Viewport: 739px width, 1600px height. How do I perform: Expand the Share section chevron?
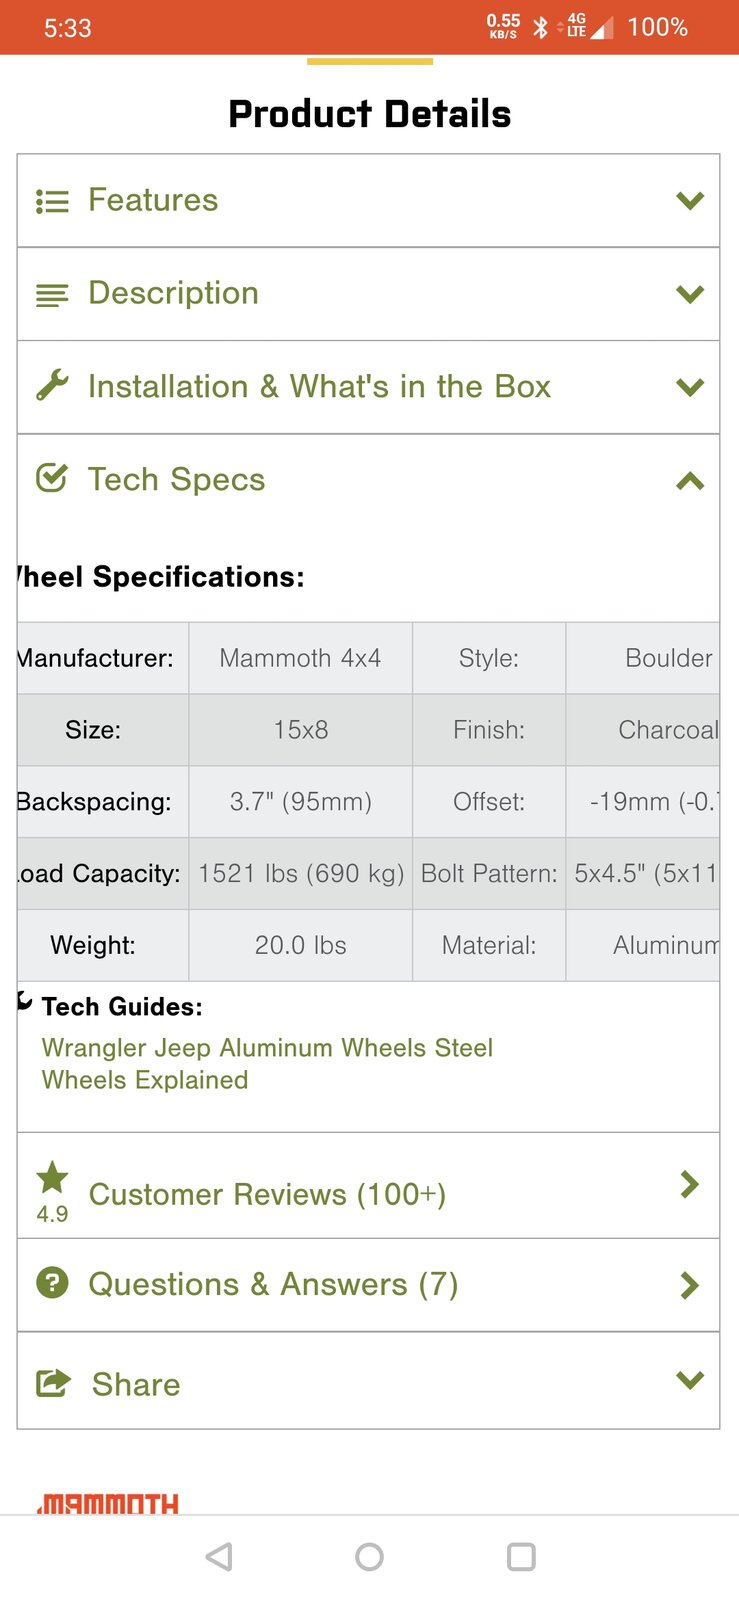pyautogui.click(x=690, y=1381)
